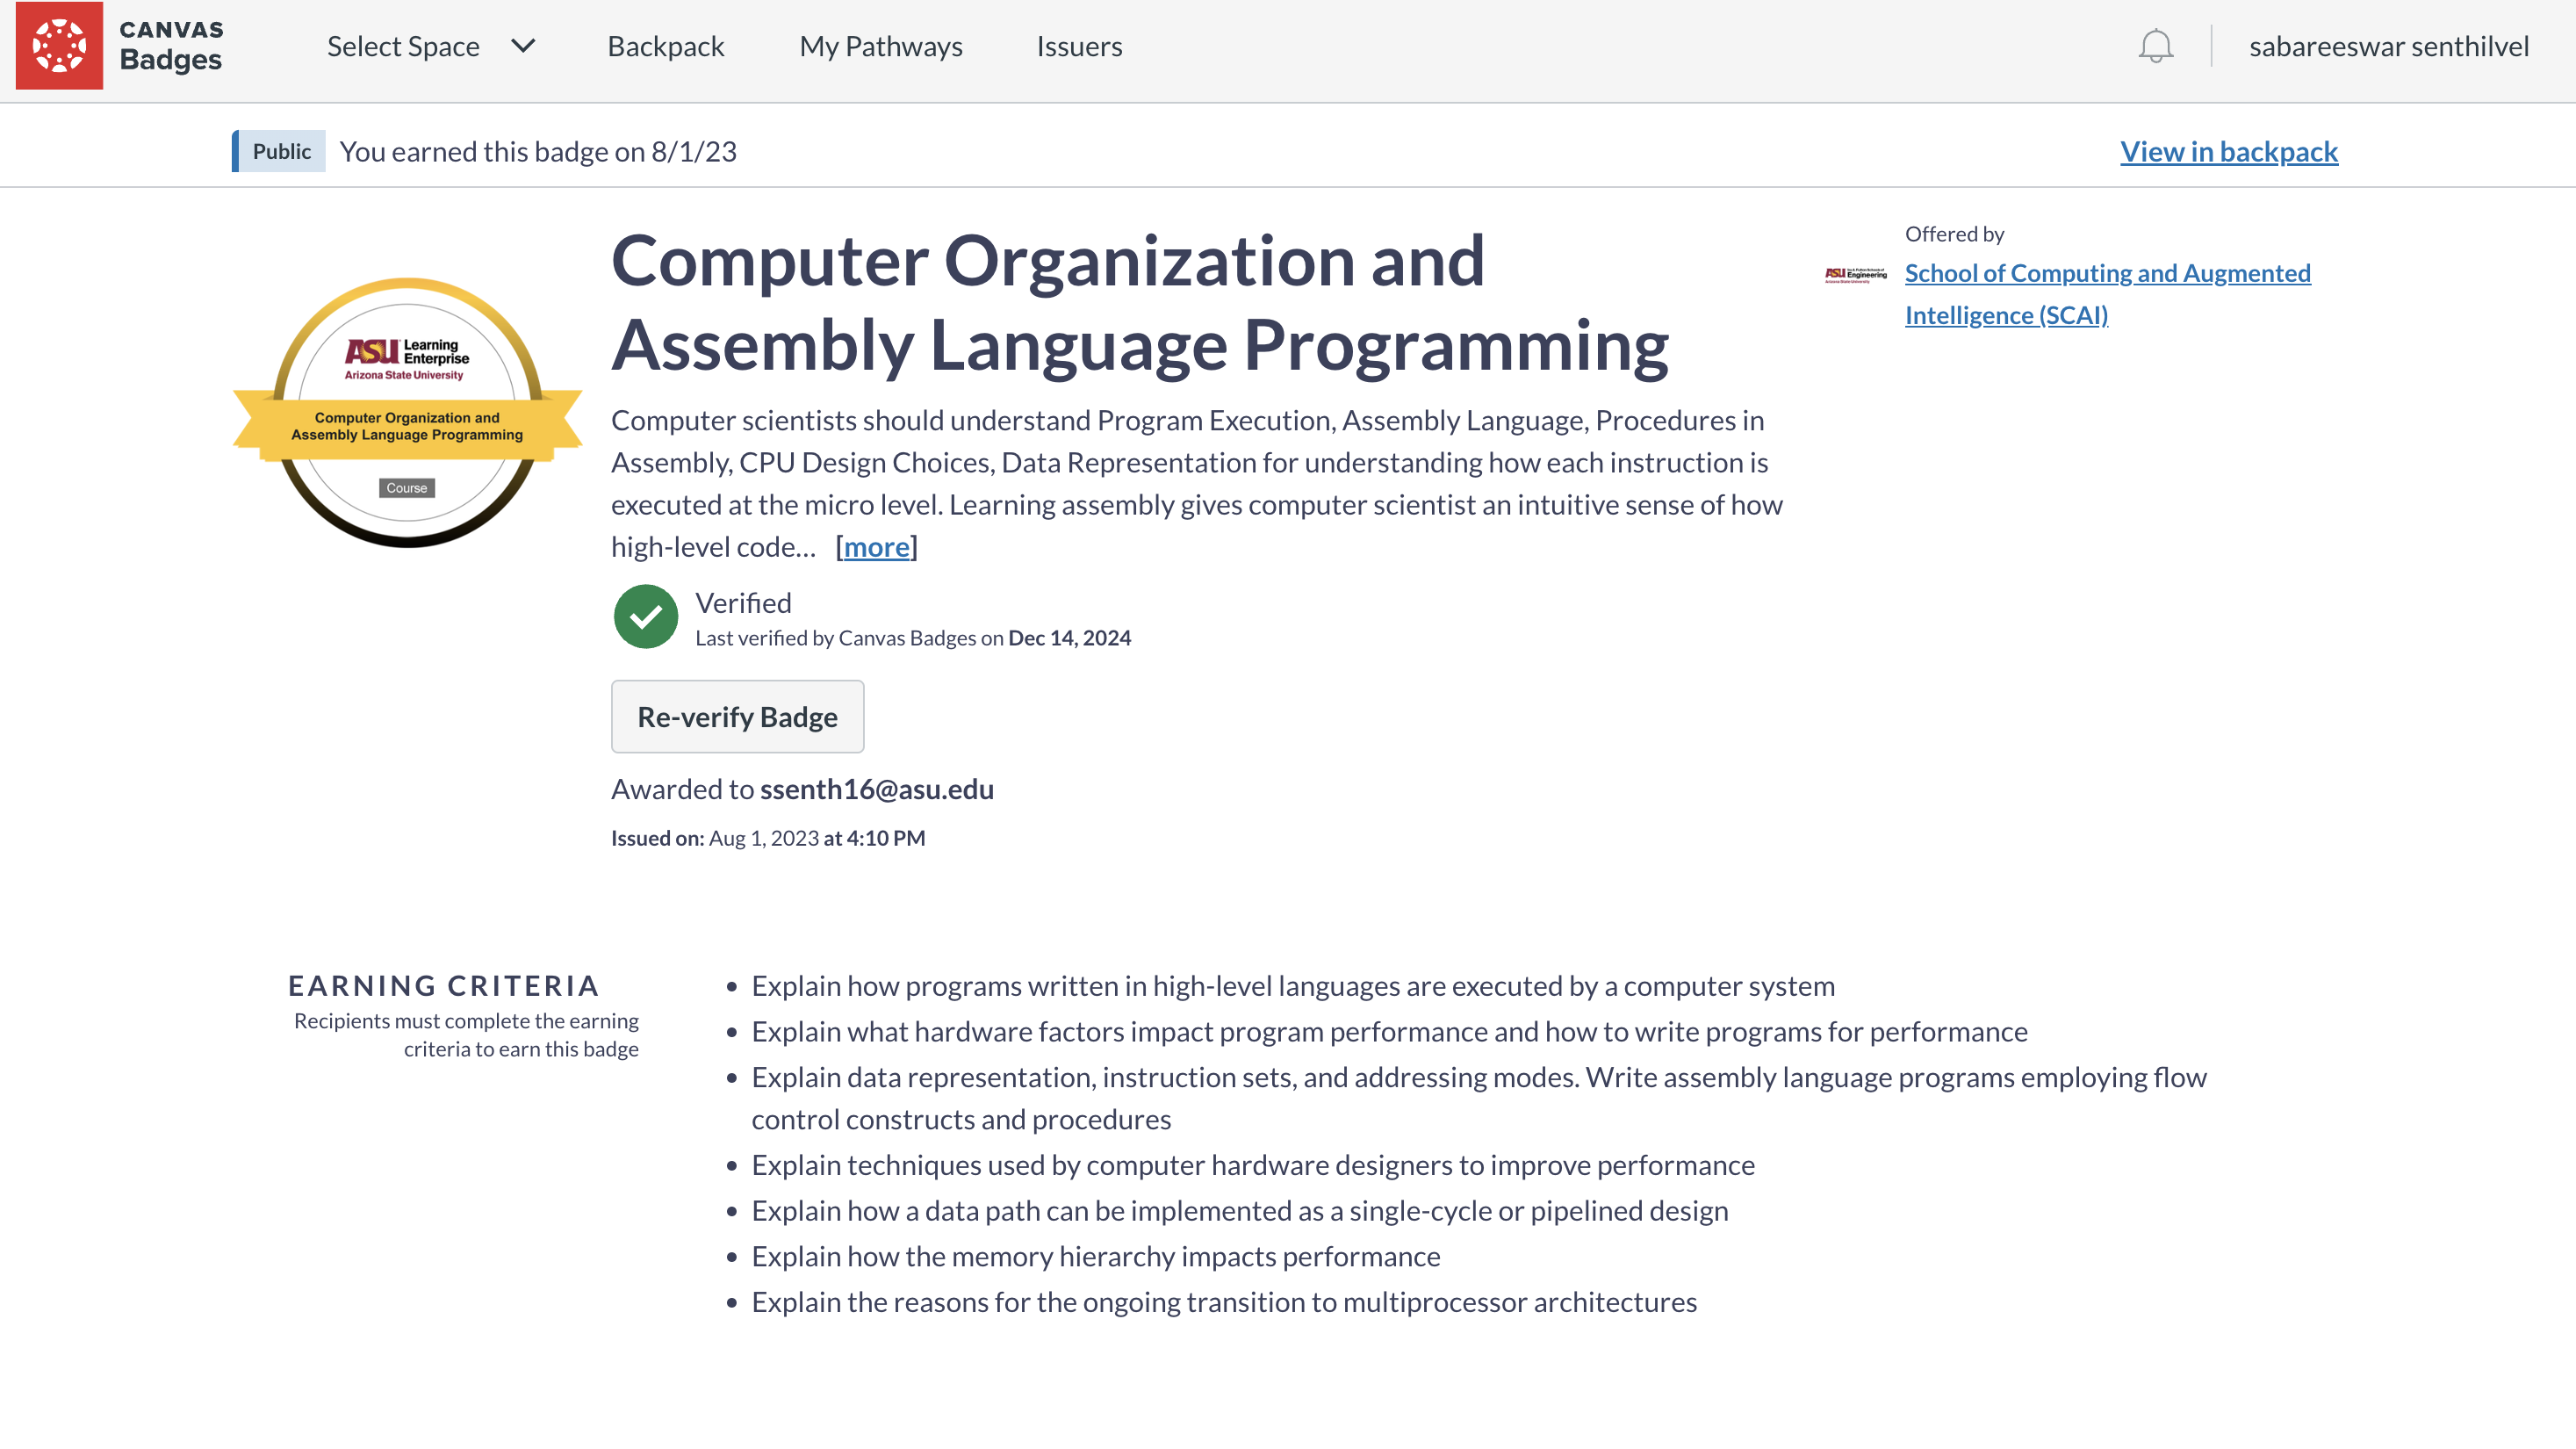Click criterion about hardware designers' techniques
Screen dimensions: 2576x1449
coord(1253,1165)
